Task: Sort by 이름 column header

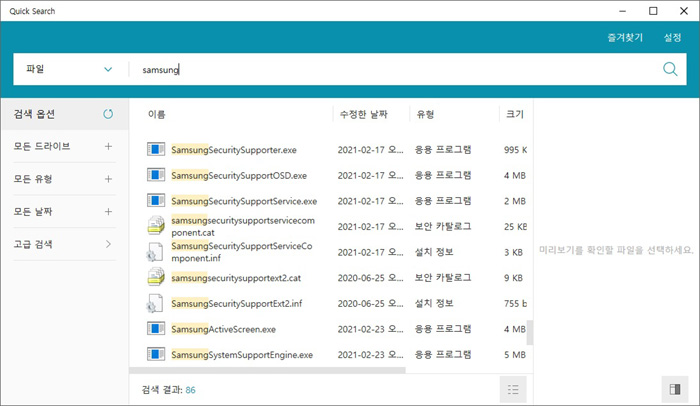Action: coord(156,114)
